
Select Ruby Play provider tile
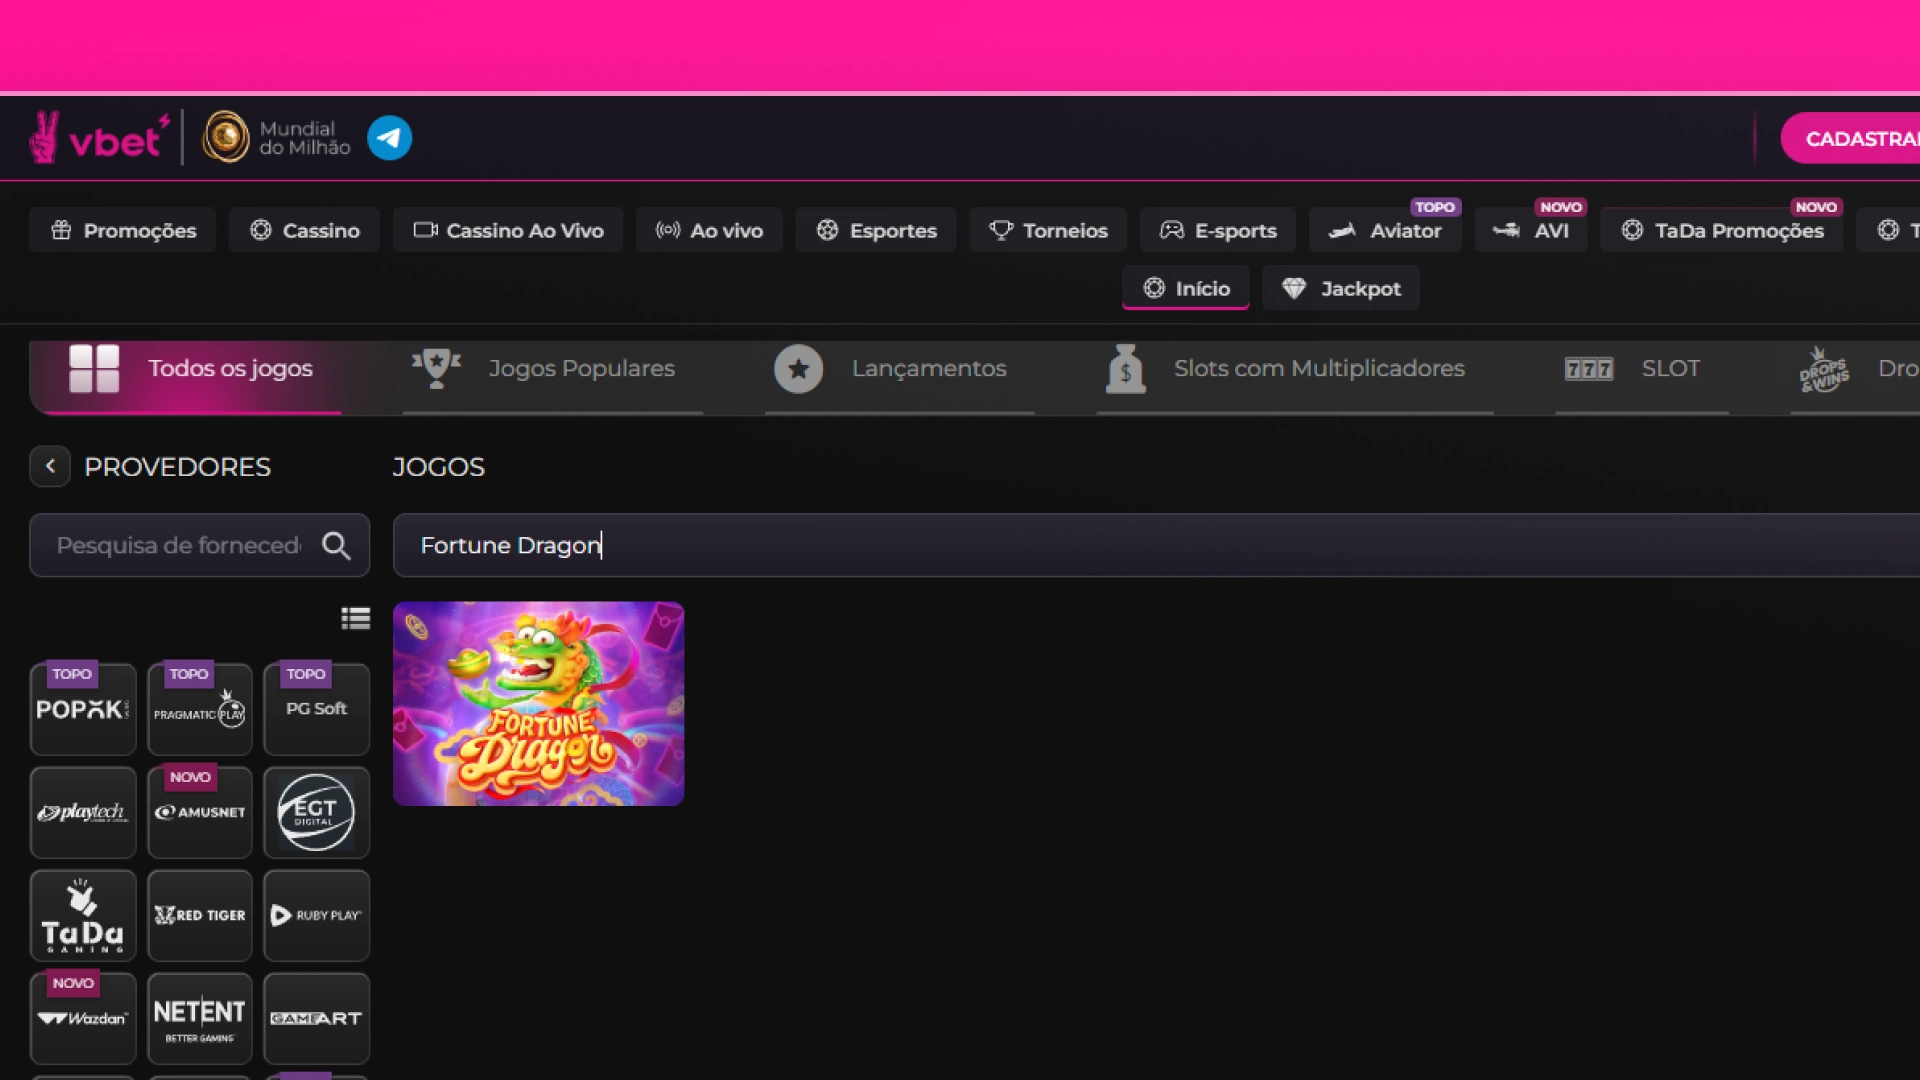(316, 915)
